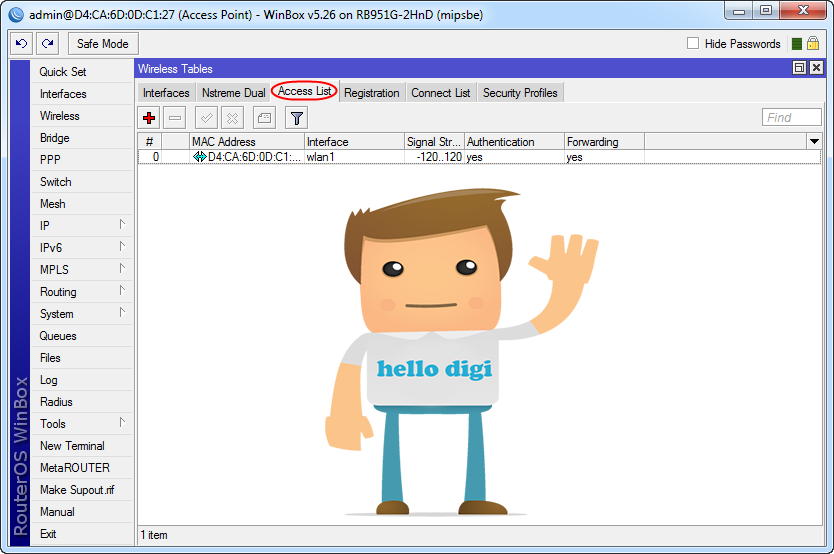Click the green status indicator square
The width and height of the screenshot is (834, 554).
[x=797, y=44]
